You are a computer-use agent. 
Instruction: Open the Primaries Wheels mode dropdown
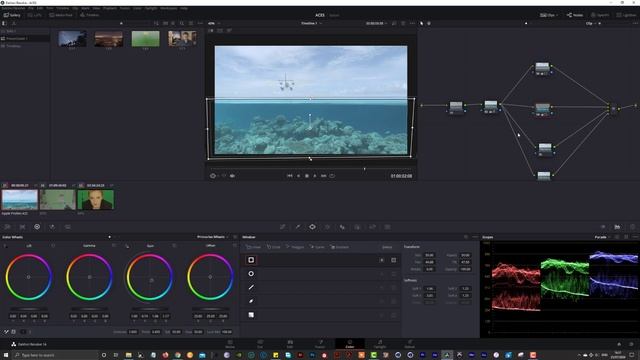click(213, 237)
